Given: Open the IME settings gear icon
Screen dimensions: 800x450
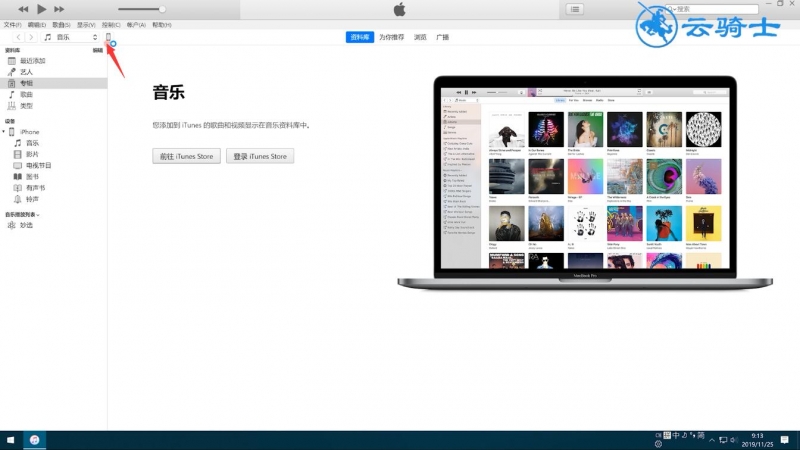Looking at the screenshot, I should click(x=658, y=444).
